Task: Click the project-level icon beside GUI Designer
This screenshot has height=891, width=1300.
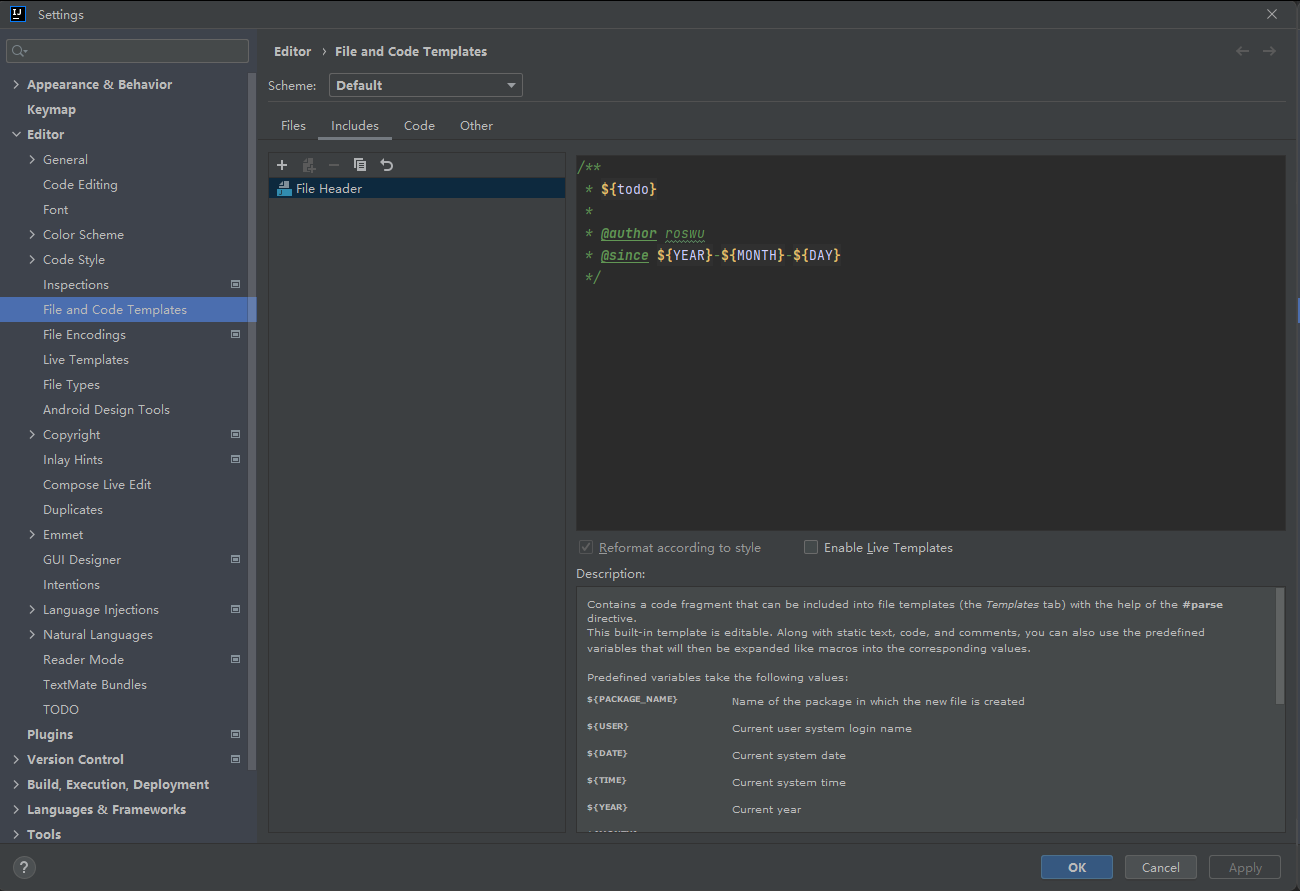Action: (236, 559)
